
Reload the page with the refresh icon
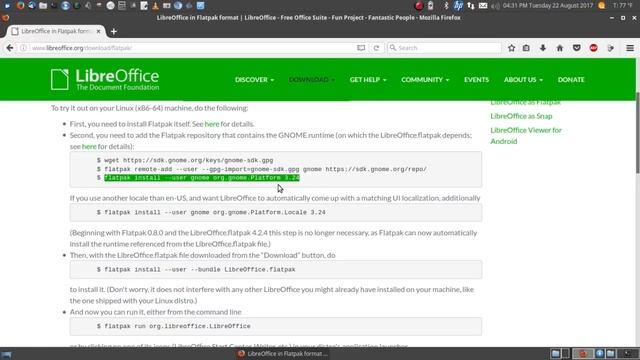376,48
